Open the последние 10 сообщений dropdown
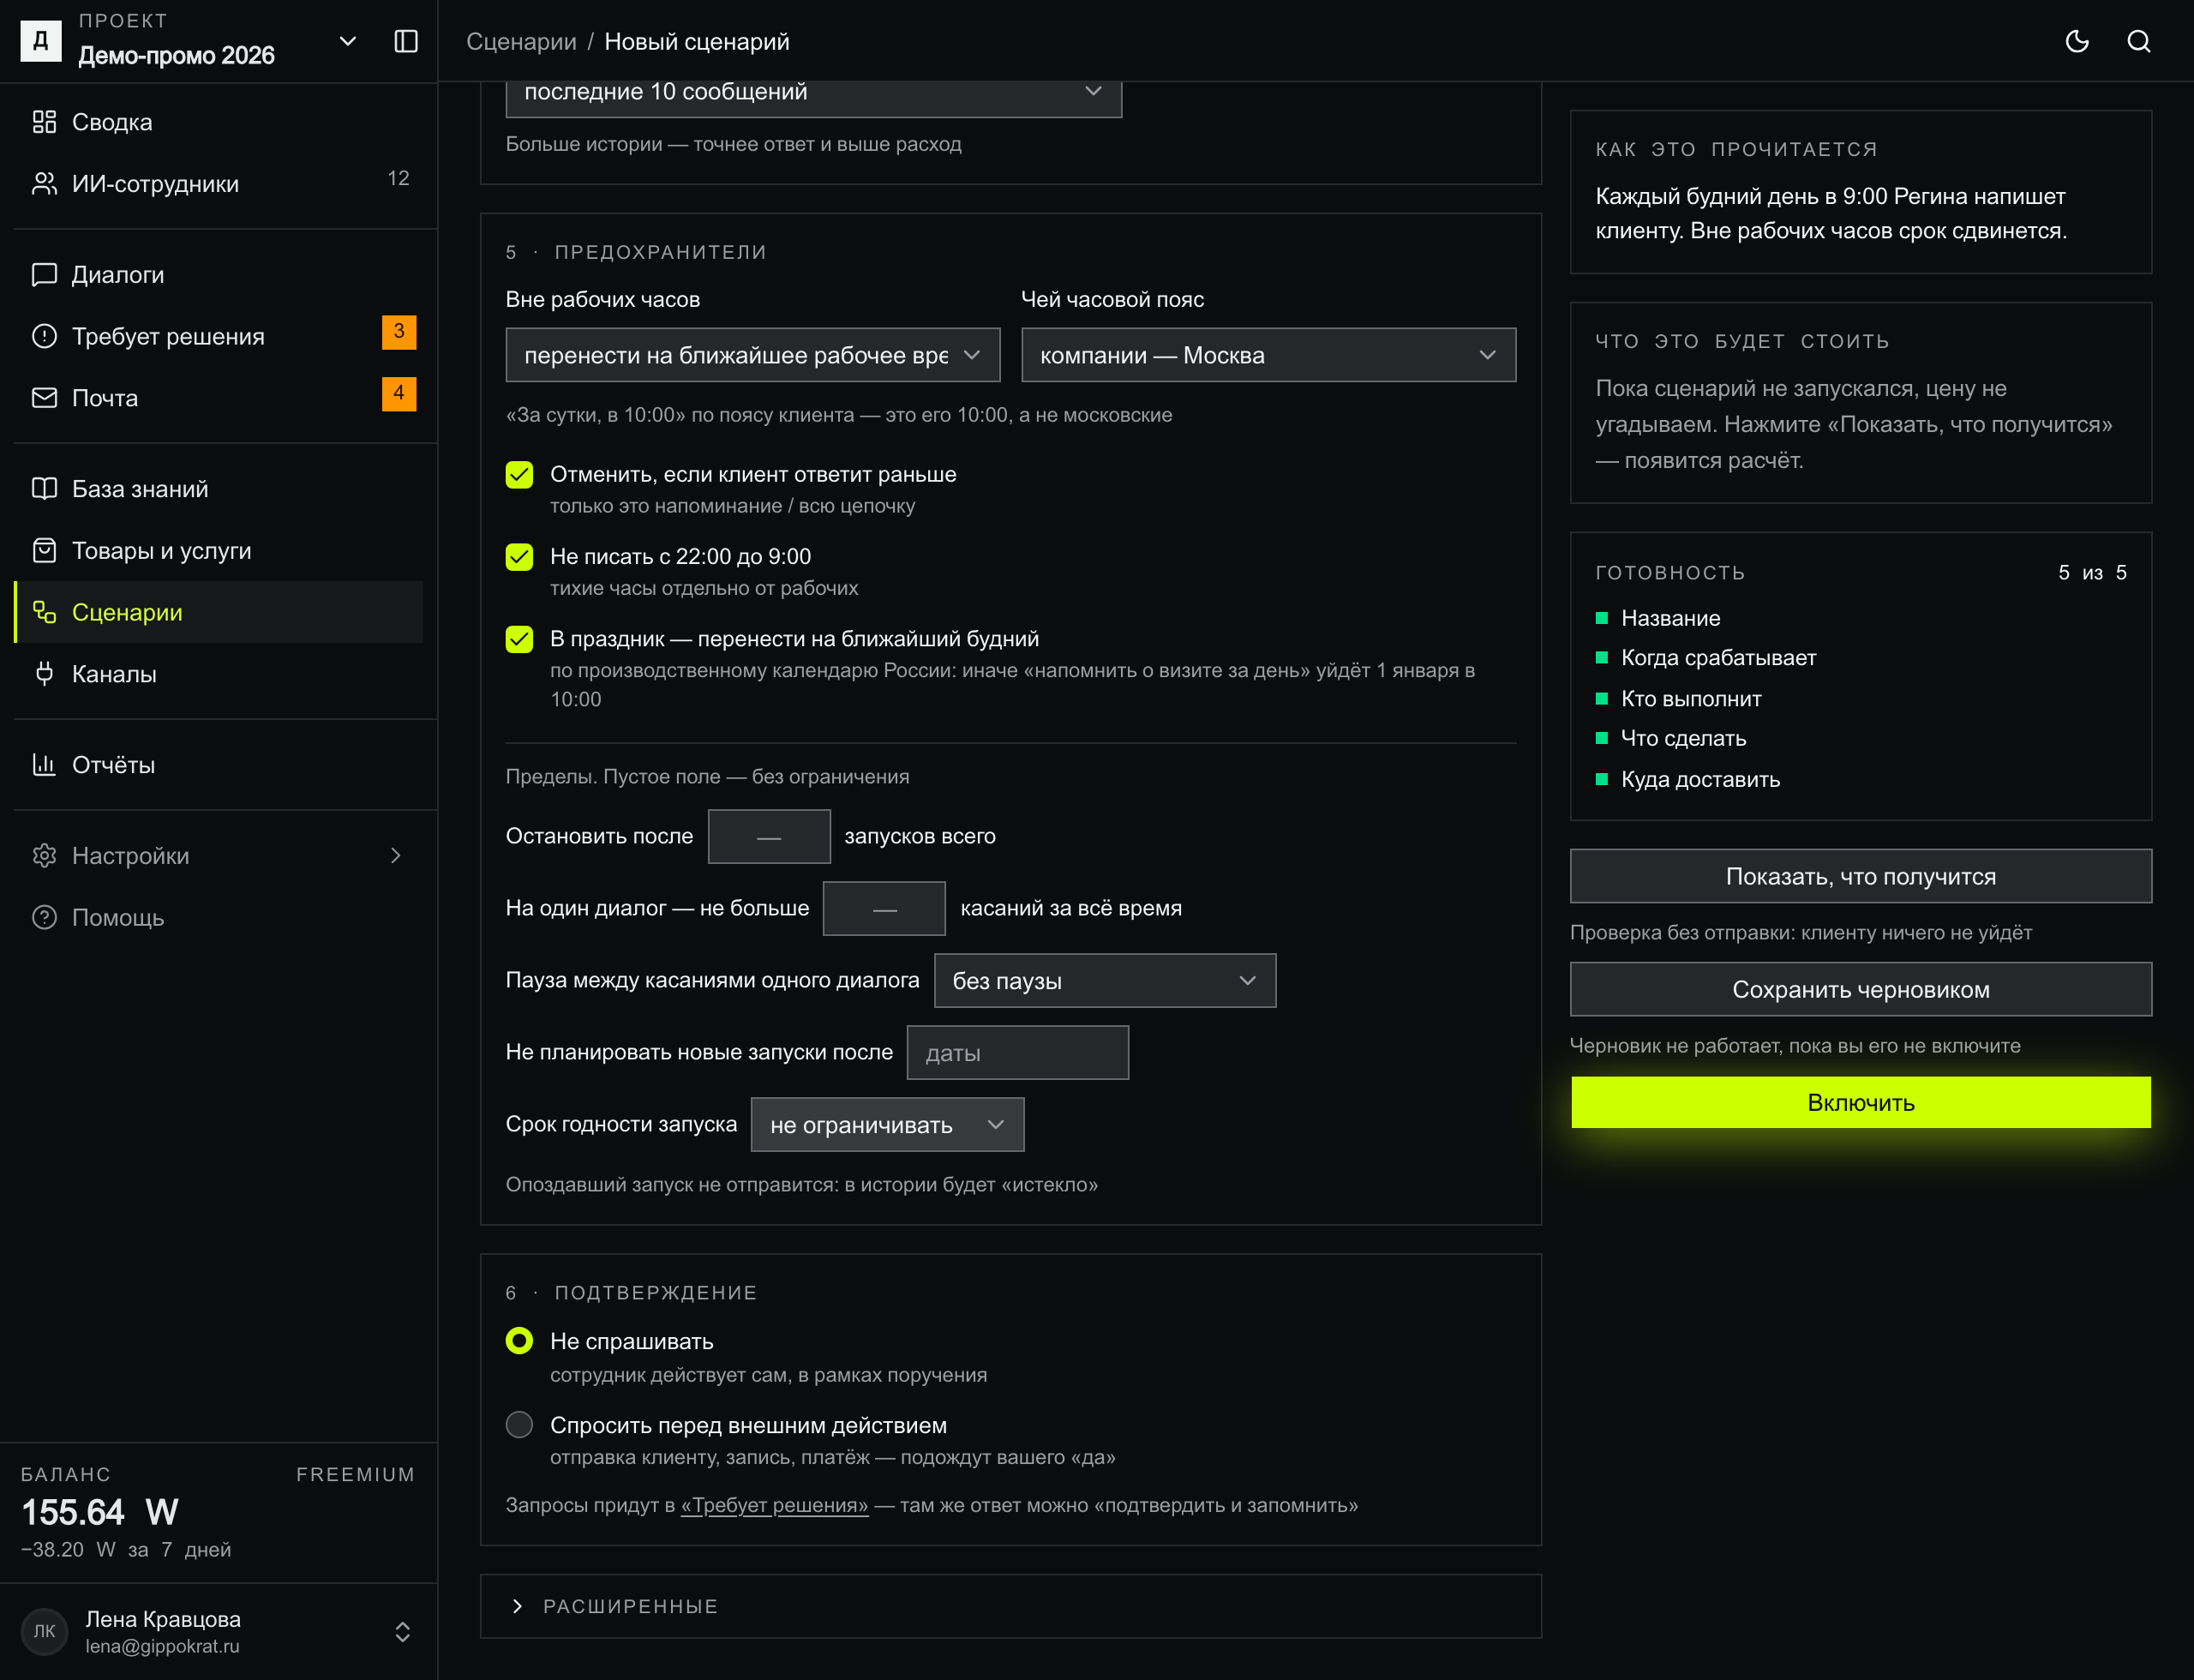2194x1680 pixels. click(x=814, y=92)
